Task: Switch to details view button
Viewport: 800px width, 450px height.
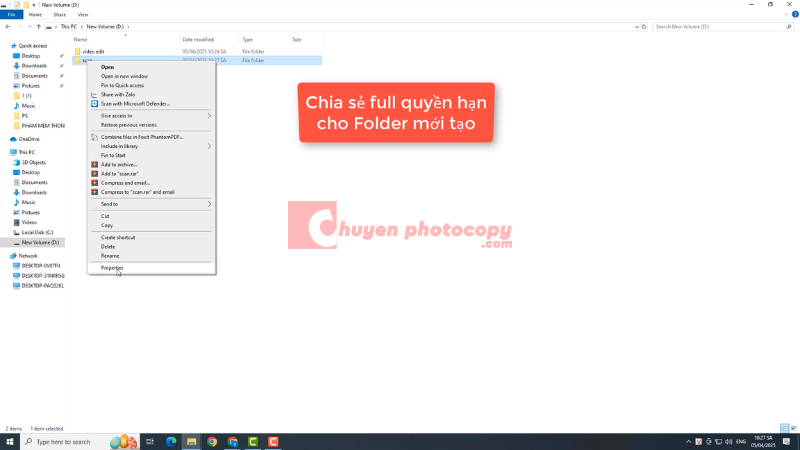Action: coord(785,429)
